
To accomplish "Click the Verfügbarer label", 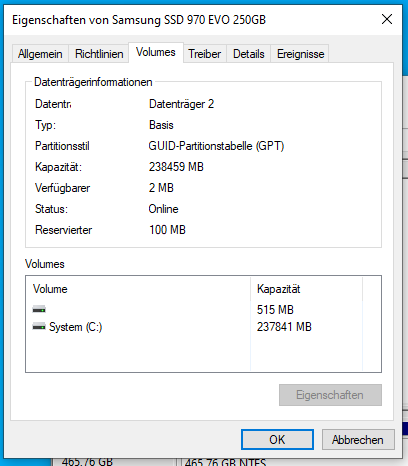I will coord(63,188).
